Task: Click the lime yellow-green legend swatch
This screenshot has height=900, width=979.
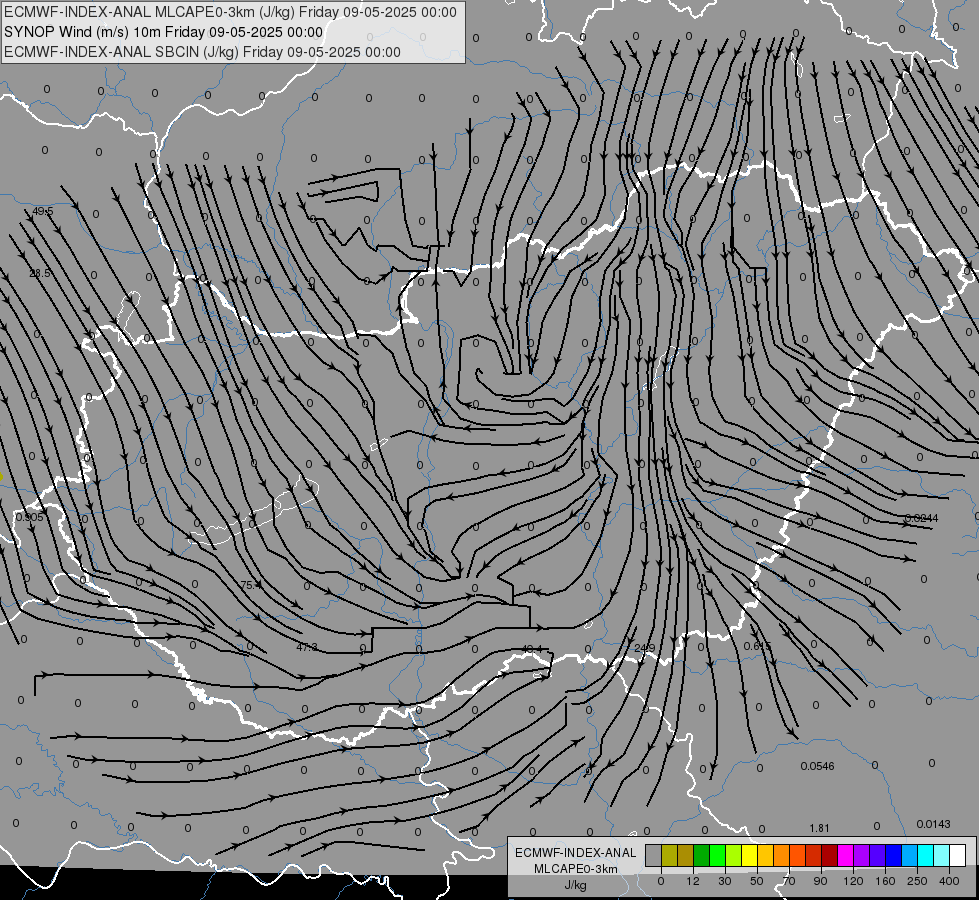Action: pyautogui.click(x=734, y=855)
